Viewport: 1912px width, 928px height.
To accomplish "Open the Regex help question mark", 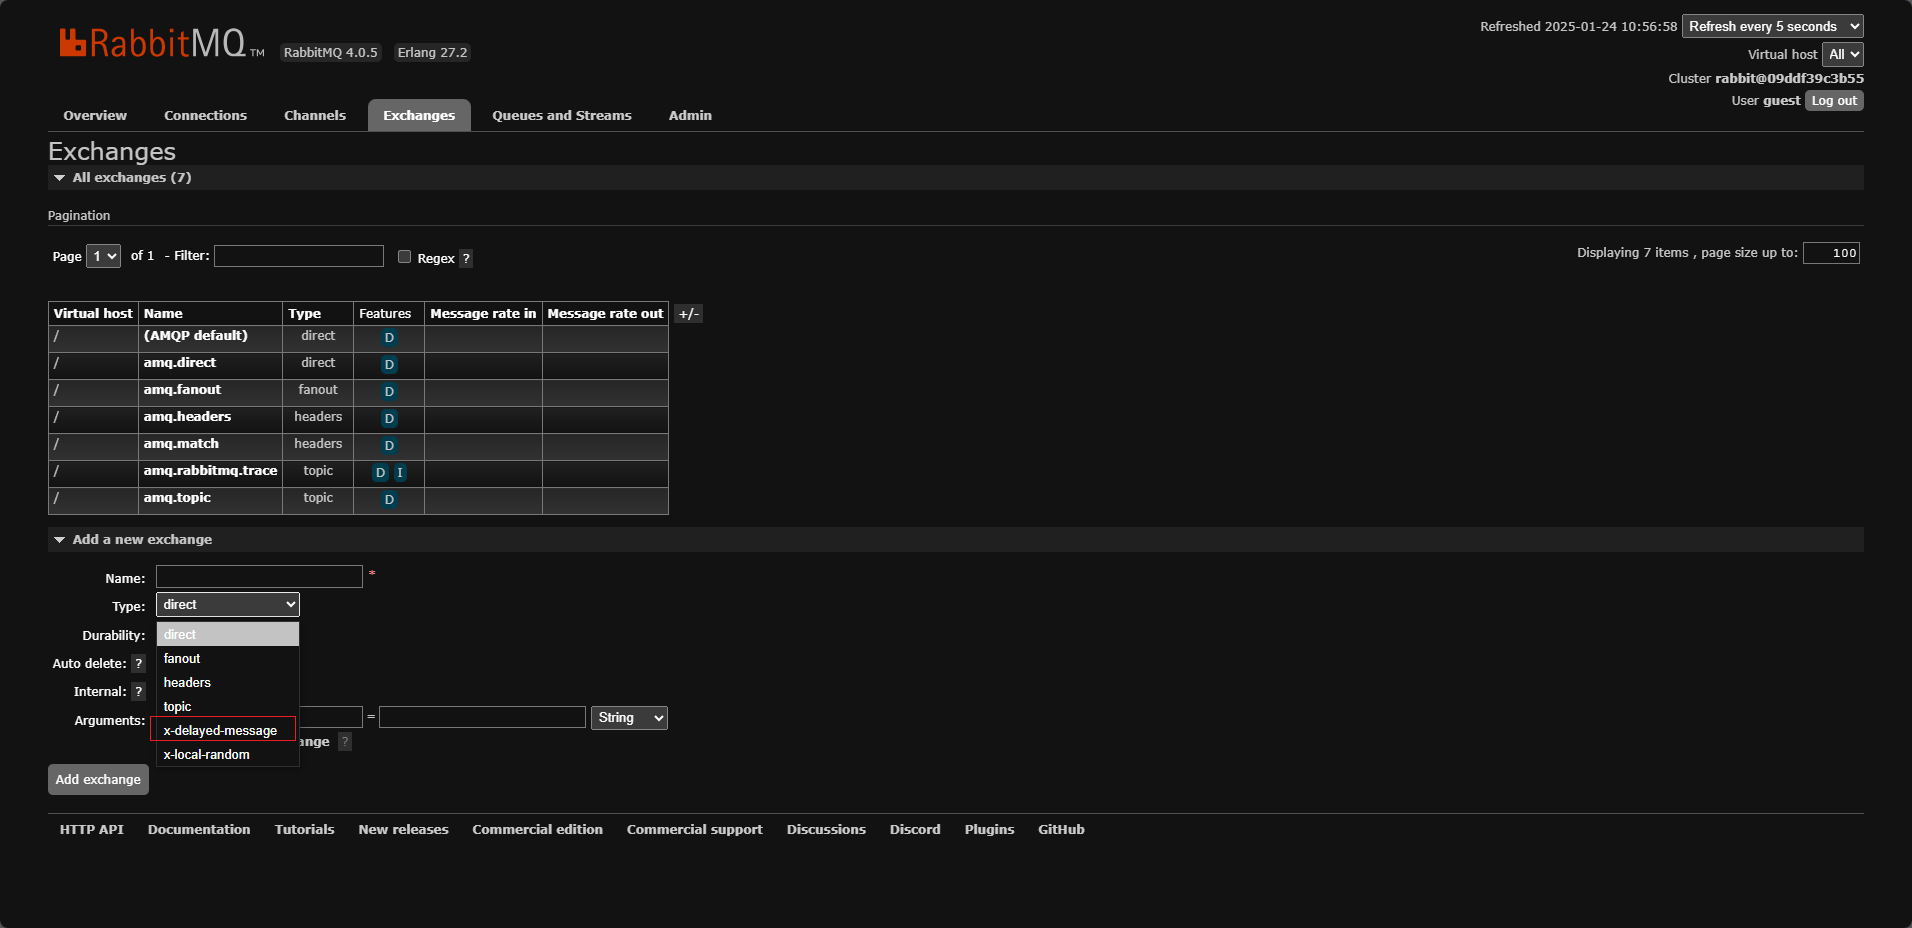I will (466, 258).
